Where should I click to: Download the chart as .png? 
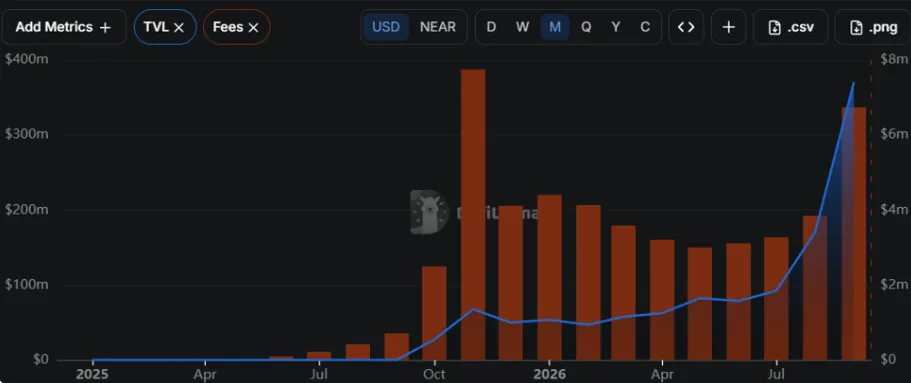pyautogui.click(x=873, y=27)
